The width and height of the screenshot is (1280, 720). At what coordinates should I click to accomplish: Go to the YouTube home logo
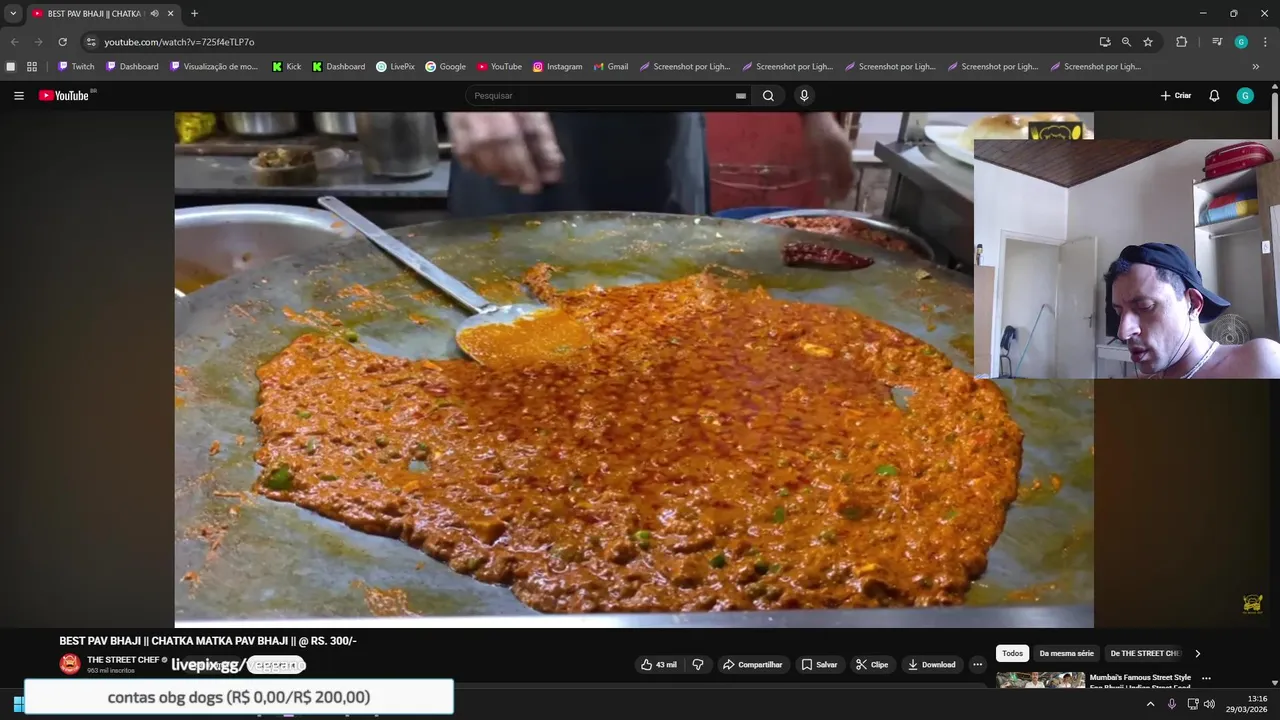[64, 96]
